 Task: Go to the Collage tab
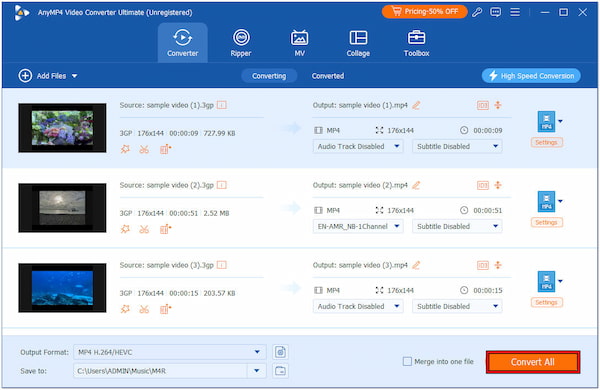click(x=358, y=43)
